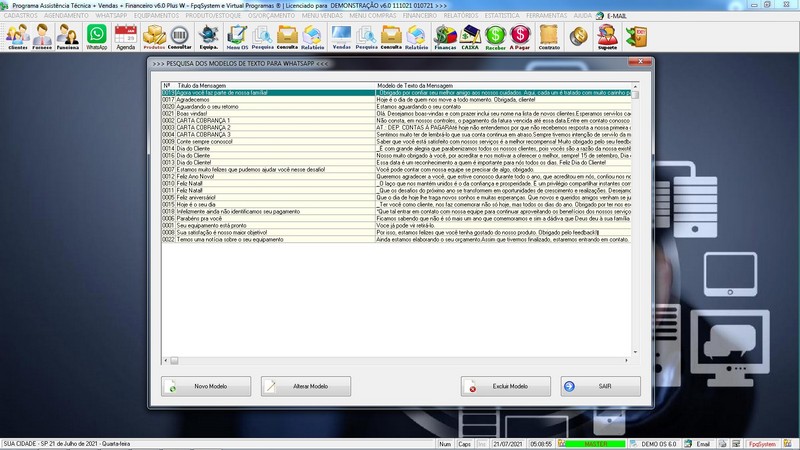This screenshot has width=800, height=450.
Task: Click the exit door toolbar icon
Action: [637, 37]
